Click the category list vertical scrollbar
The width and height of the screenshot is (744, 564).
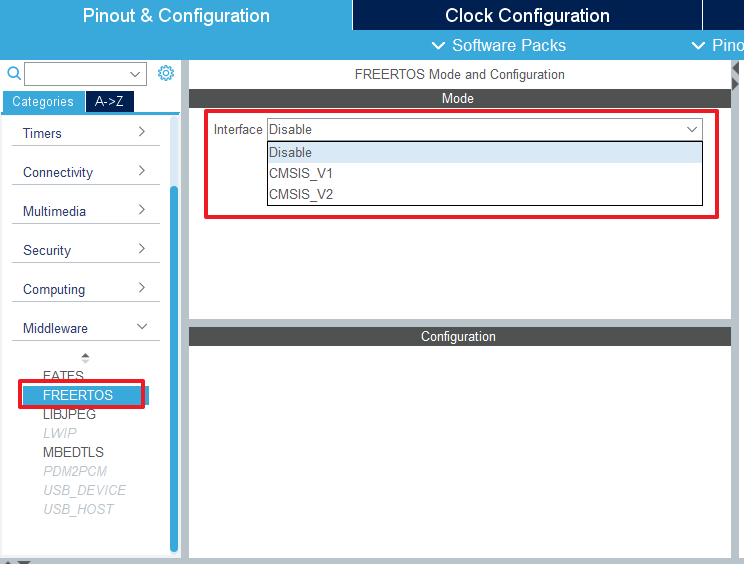[x=174, y=369]
